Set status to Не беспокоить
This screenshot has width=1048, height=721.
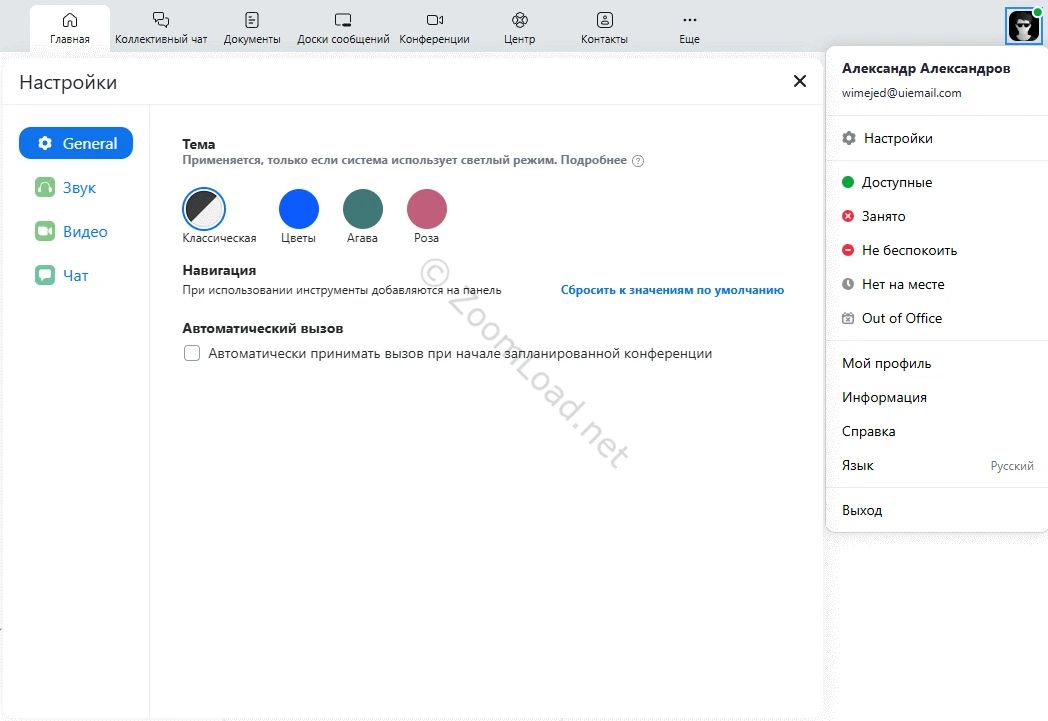point(937,251)
